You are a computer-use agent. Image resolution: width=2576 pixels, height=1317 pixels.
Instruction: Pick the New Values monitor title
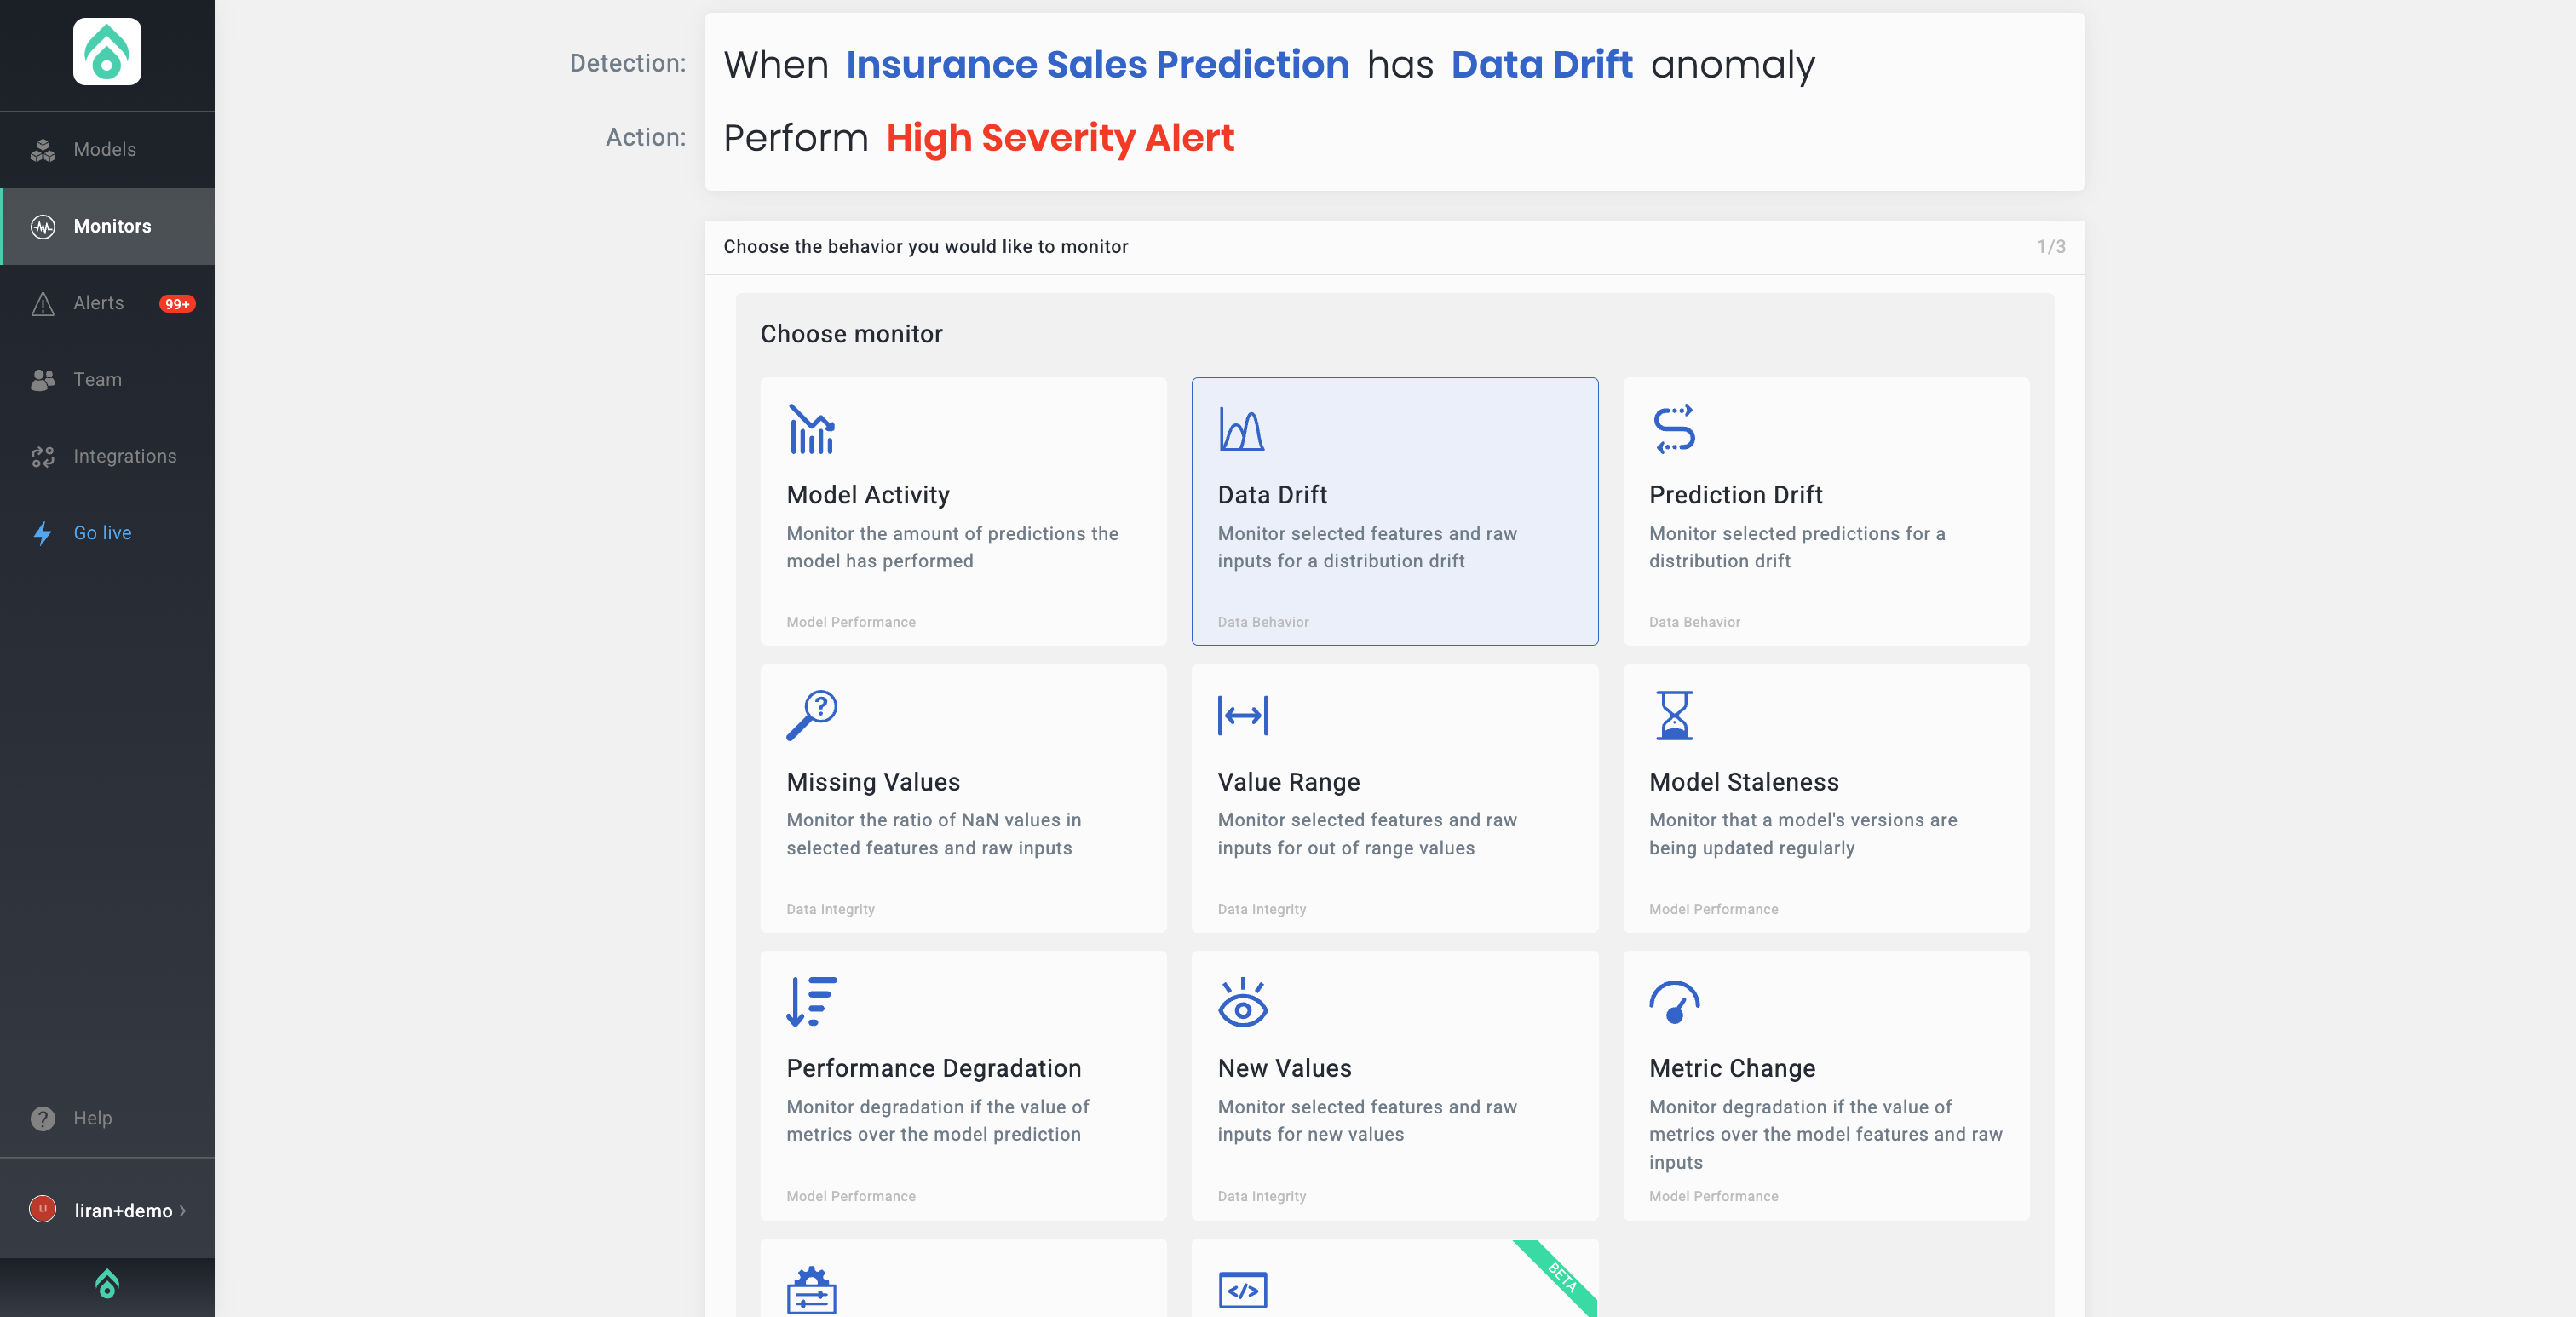click(1284, 1068)
